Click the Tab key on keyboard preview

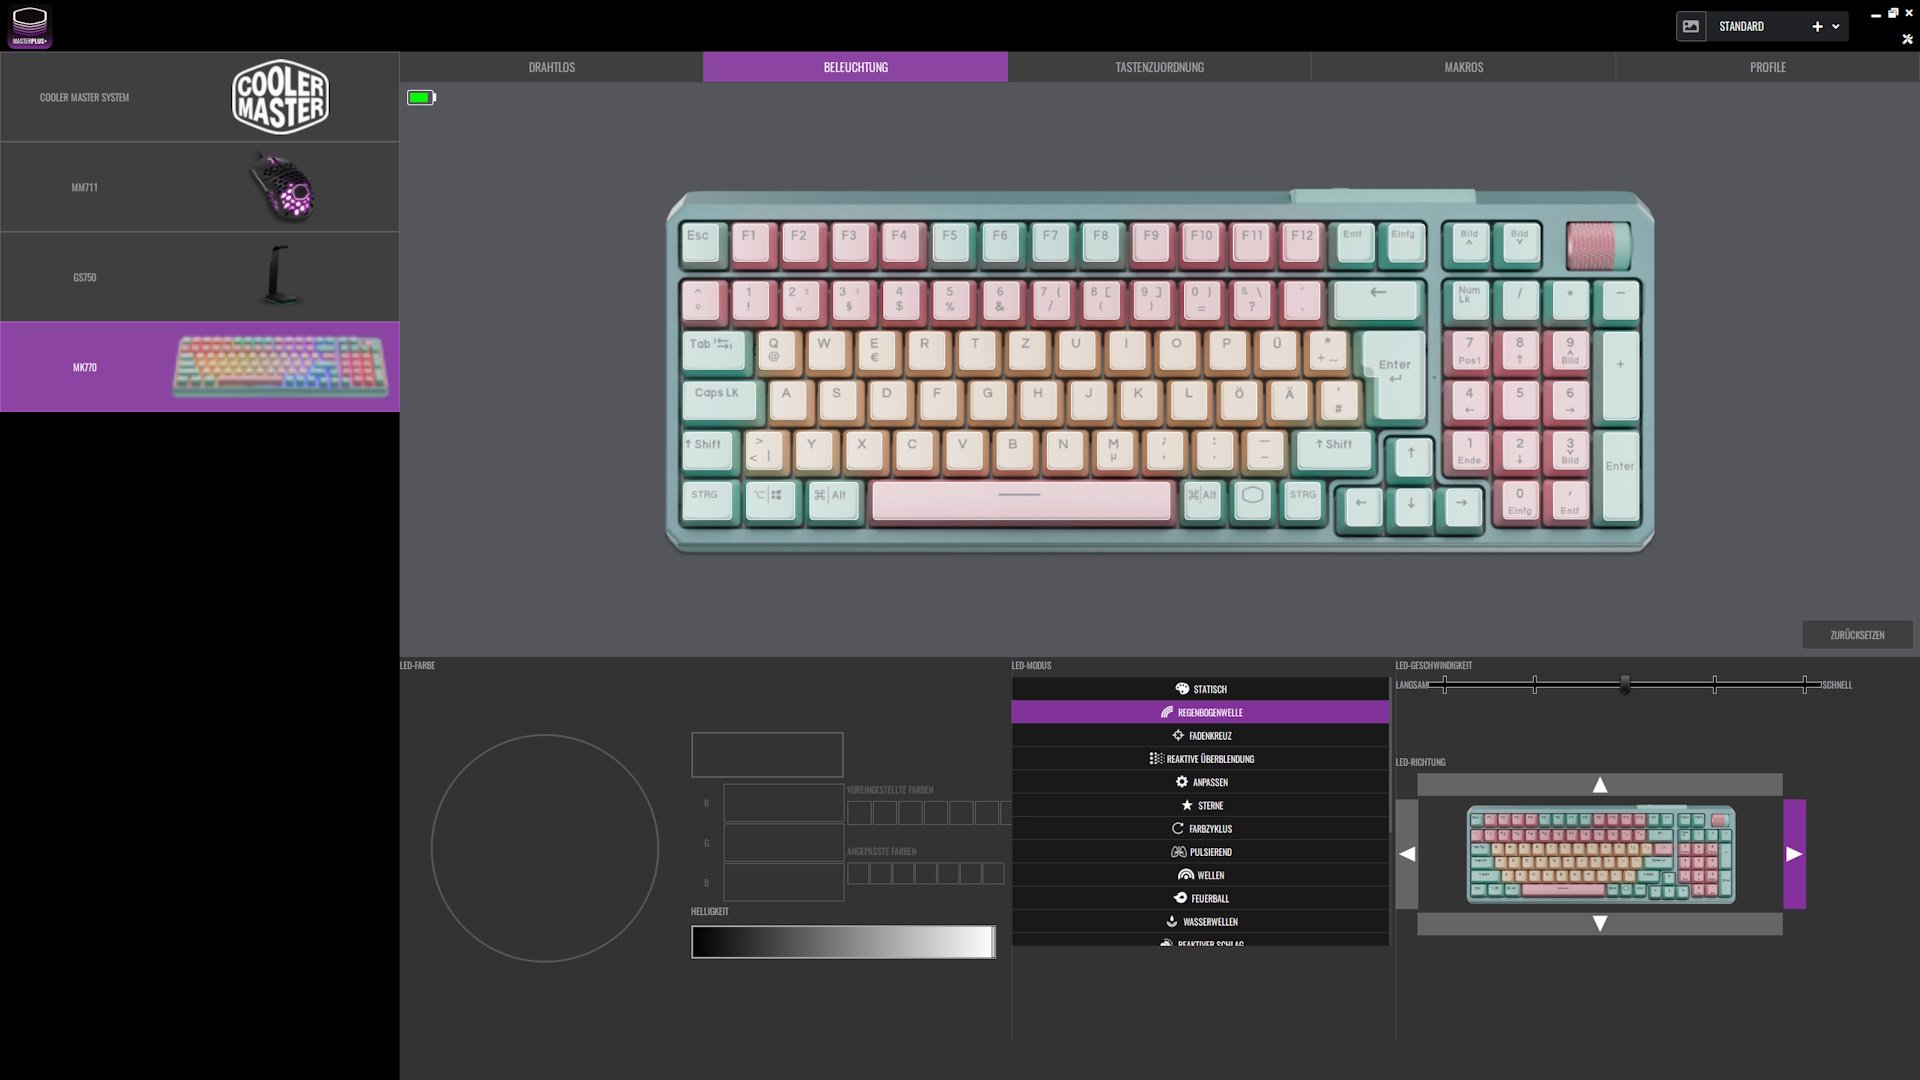(x=713, y=350)
